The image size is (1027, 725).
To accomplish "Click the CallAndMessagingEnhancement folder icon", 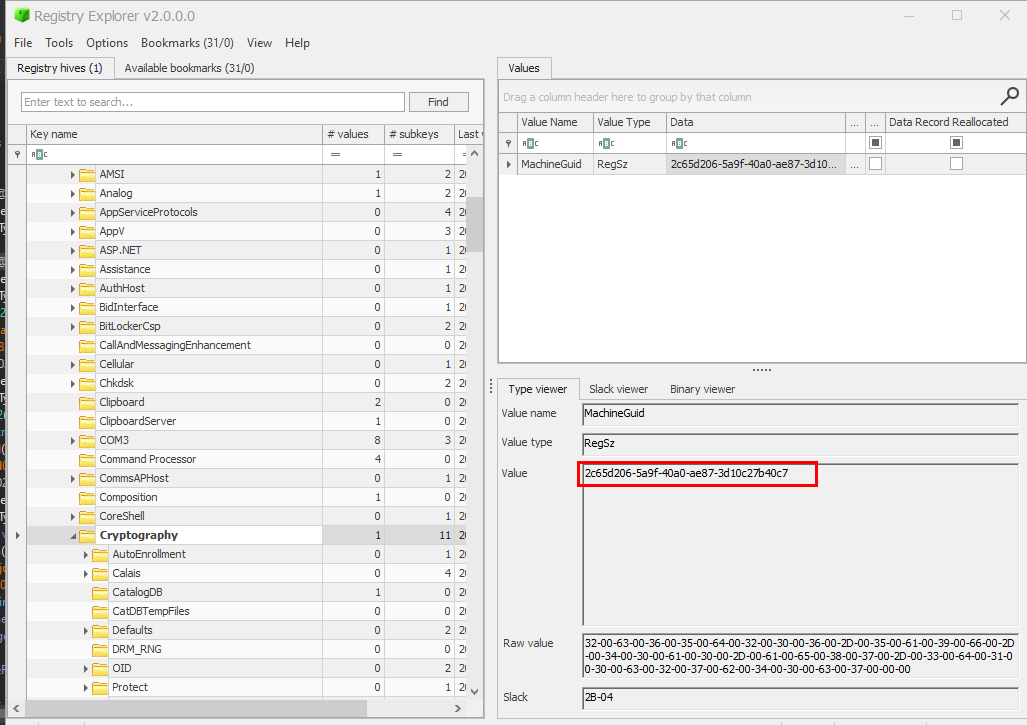I will pos(87,346).
